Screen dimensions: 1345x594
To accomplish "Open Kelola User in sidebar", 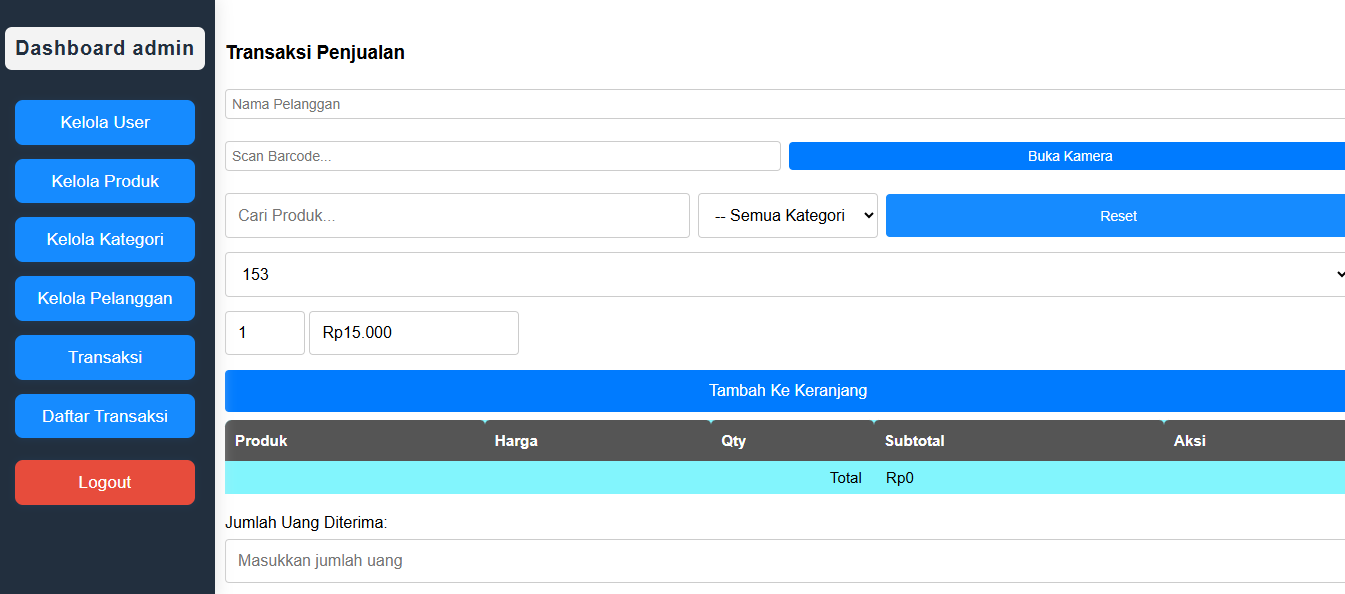I will [105, 122].
